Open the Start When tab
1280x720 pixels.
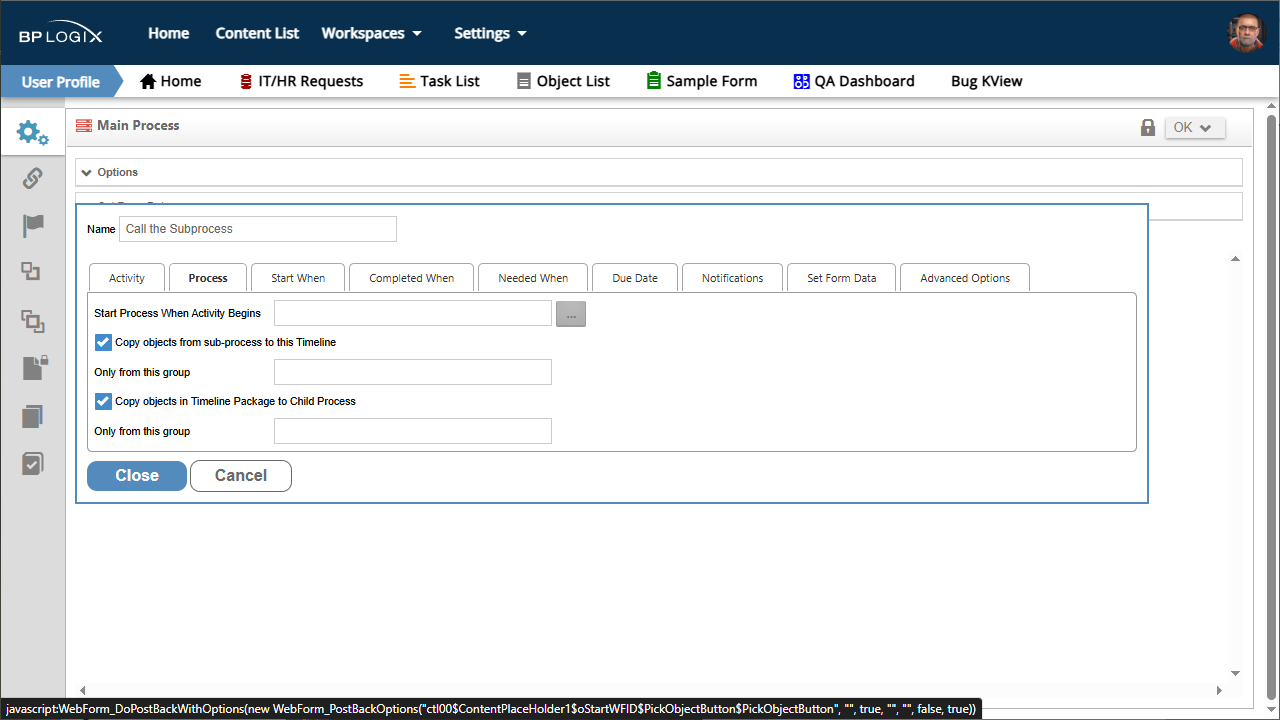298,278
